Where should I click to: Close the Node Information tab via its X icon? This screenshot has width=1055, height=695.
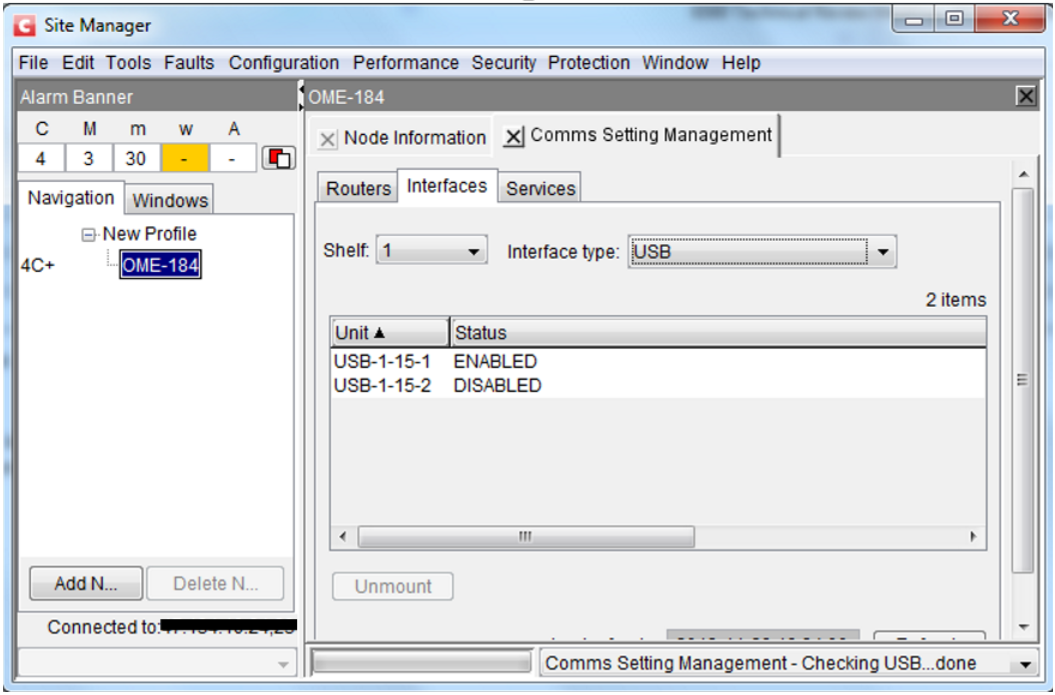[x=328, y=139]
